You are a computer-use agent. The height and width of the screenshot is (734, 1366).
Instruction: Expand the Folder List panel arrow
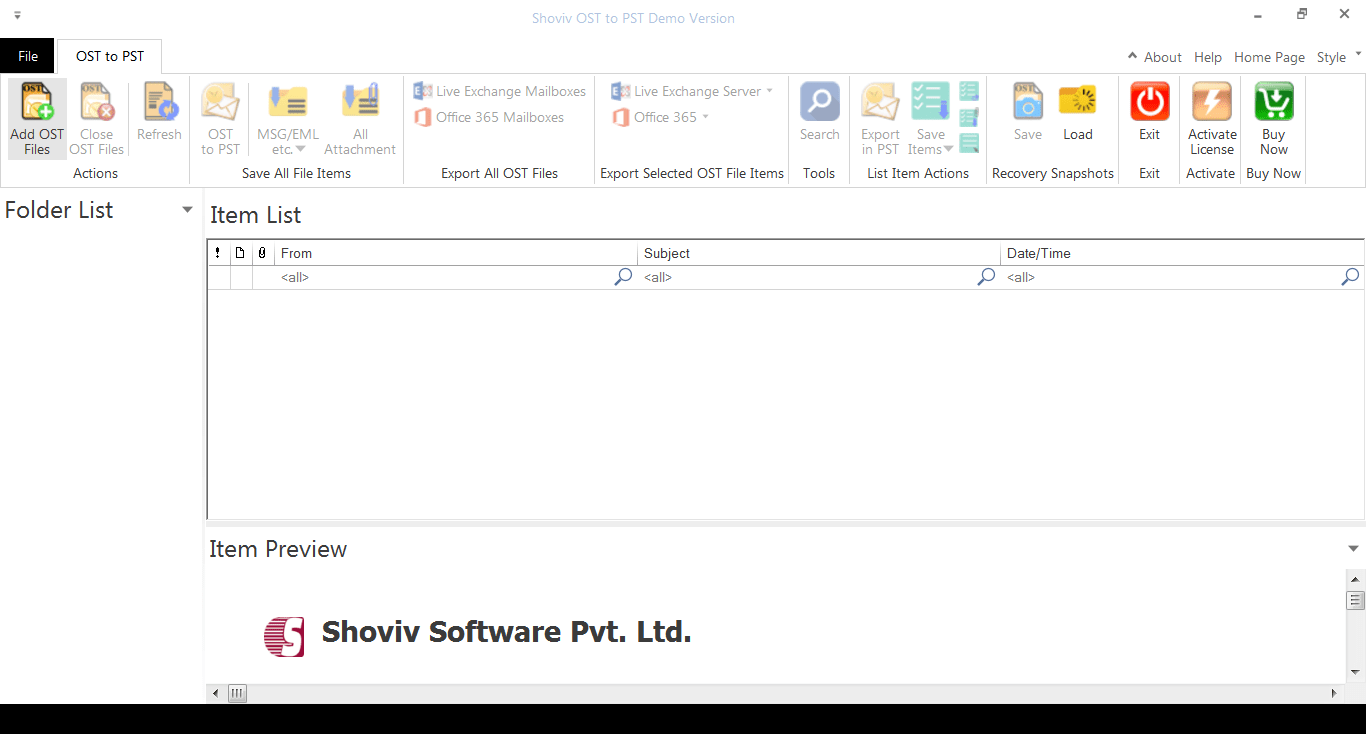(187, 210)
